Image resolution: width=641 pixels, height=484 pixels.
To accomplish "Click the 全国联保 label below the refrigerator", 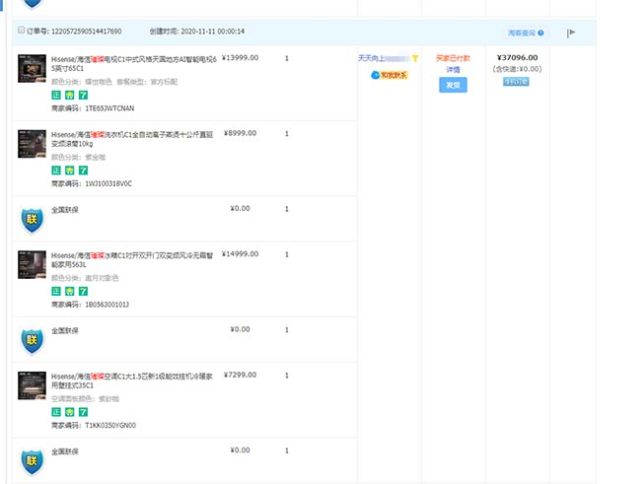I will 65,331.
